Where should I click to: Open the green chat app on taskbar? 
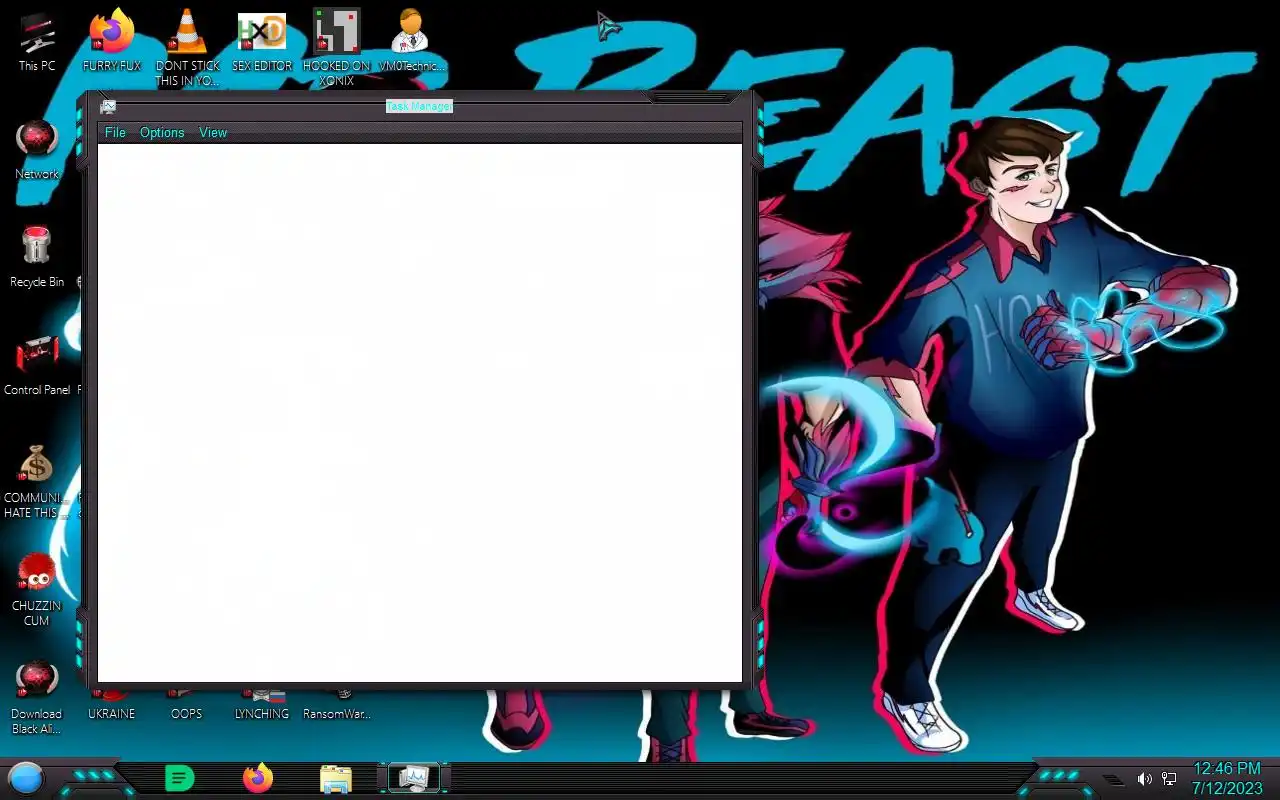(179, 778)
